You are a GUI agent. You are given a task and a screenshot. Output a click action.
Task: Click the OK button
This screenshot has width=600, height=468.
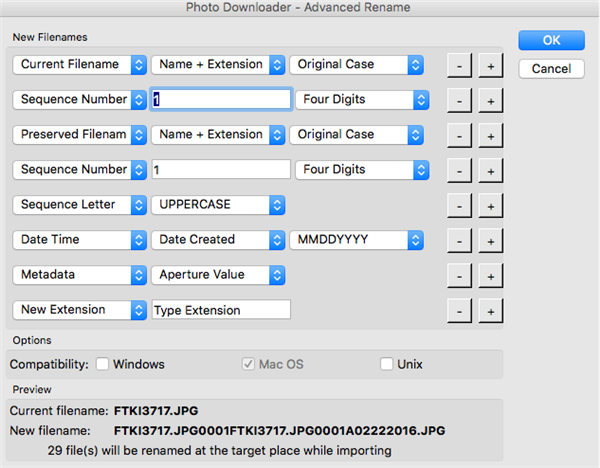551,40
